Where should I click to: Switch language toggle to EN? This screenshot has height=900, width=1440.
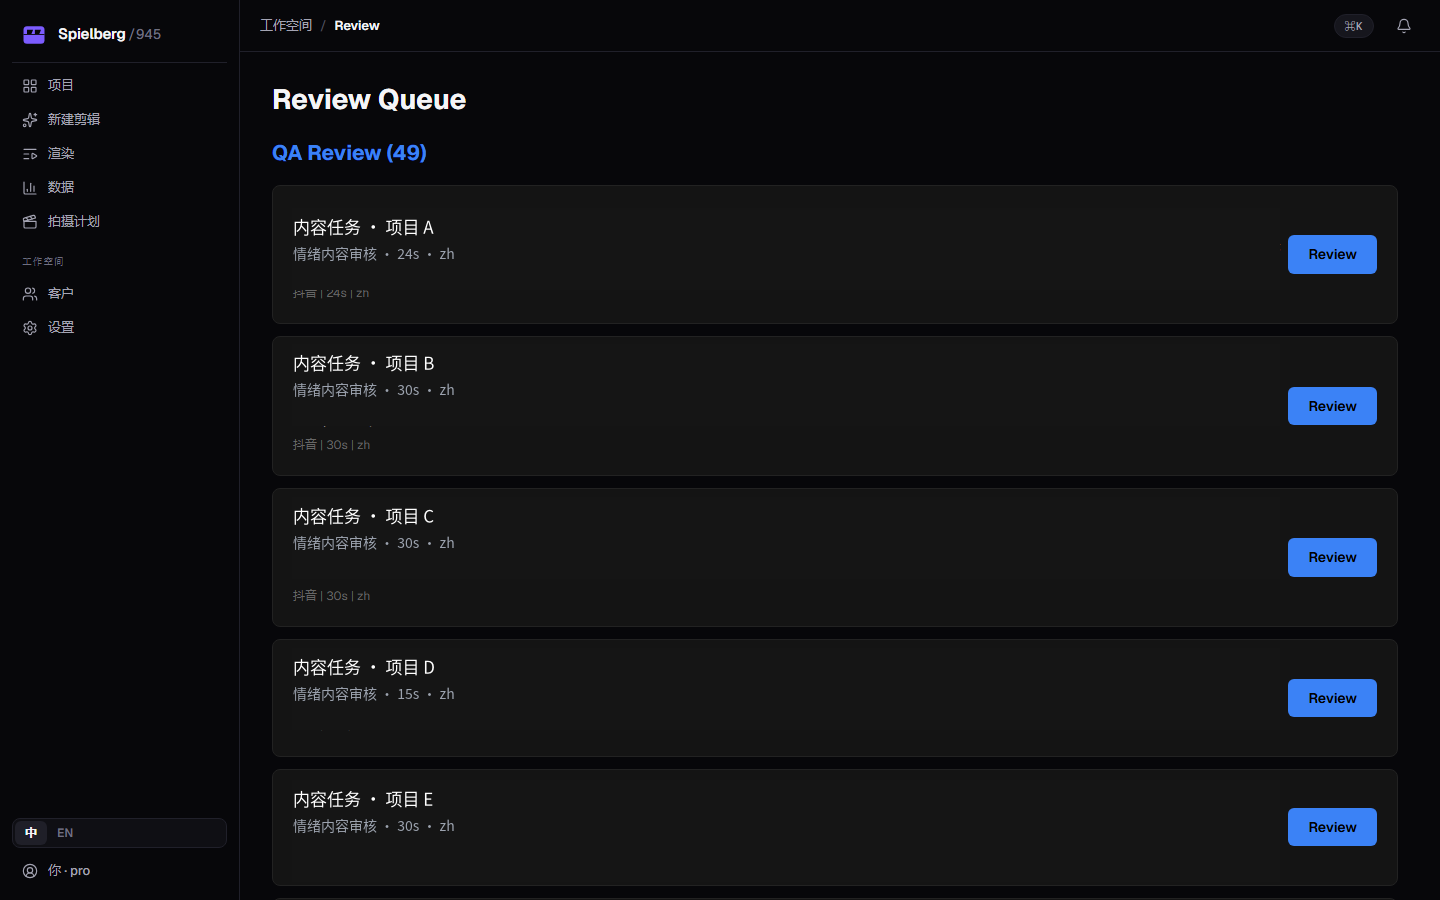[x=65, y=833]
